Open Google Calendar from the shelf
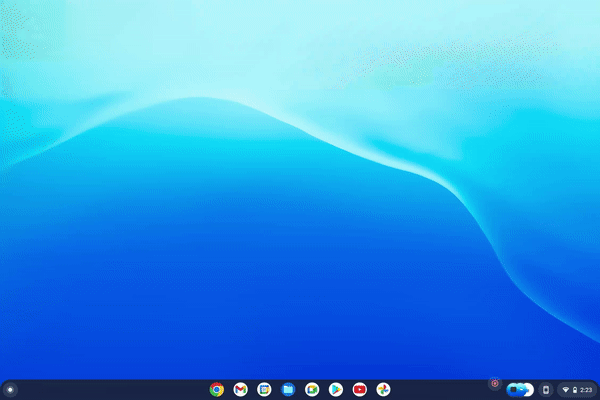This screenshot has width=600, height=400. (264, 389)
